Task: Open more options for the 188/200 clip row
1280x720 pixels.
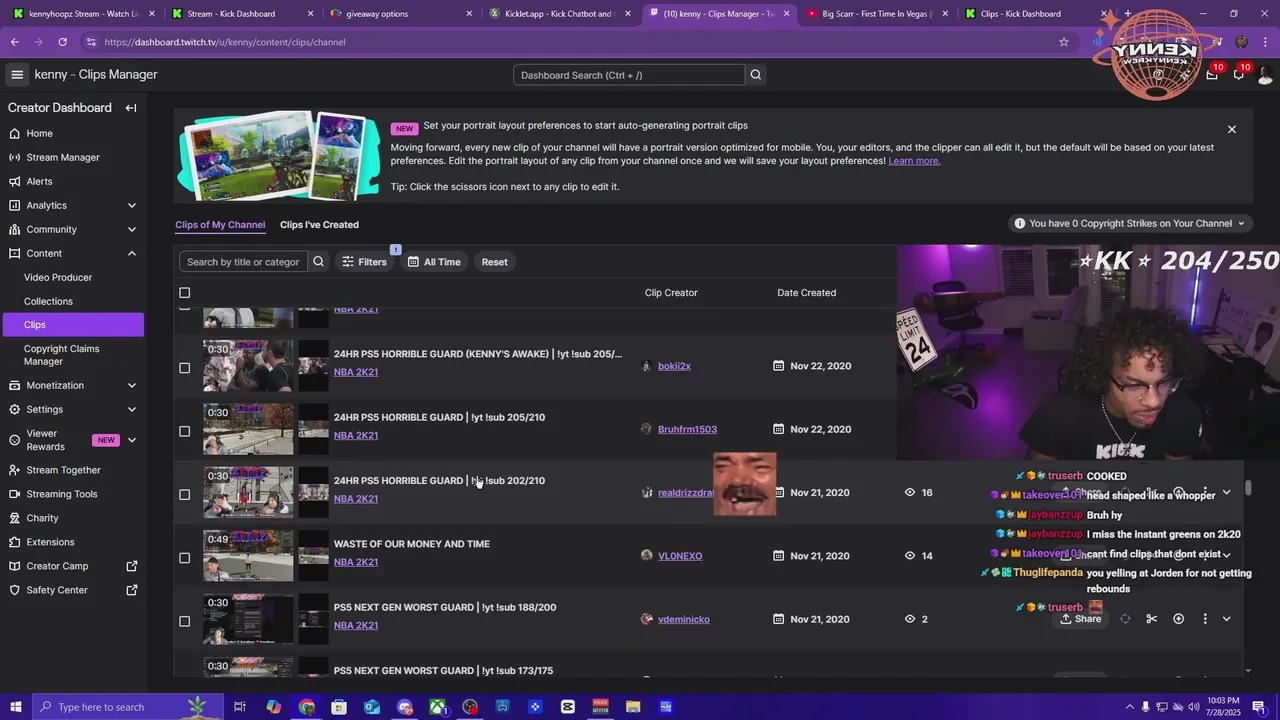Action: tap(1205, 619)
